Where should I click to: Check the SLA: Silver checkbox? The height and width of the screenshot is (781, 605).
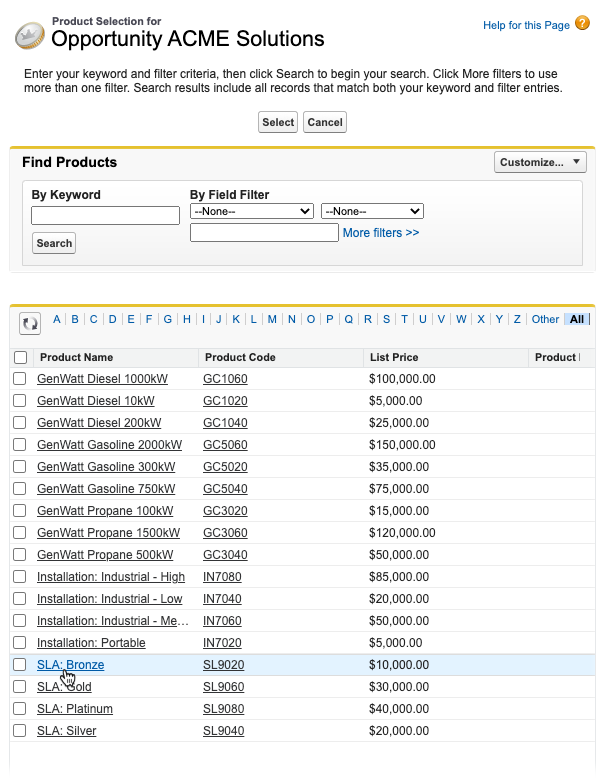[x=19, y=731]
